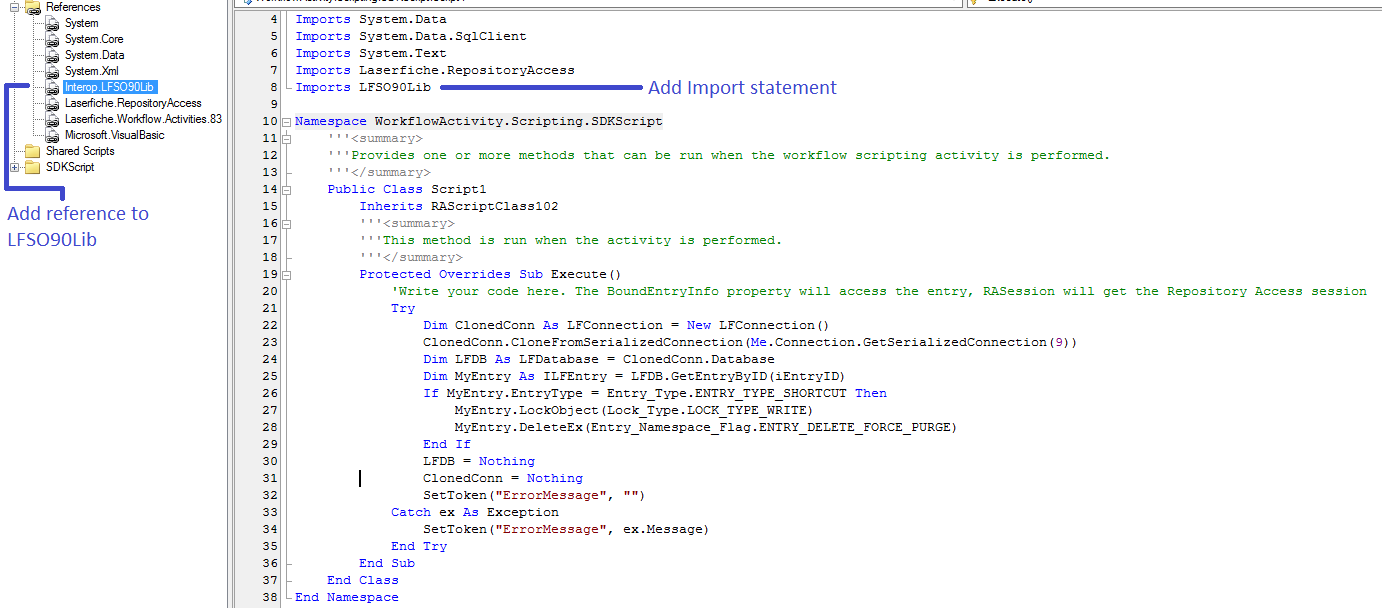
Task: Click the "Inherits RAScriptClass102" line
Action: (x=459, y=207)
